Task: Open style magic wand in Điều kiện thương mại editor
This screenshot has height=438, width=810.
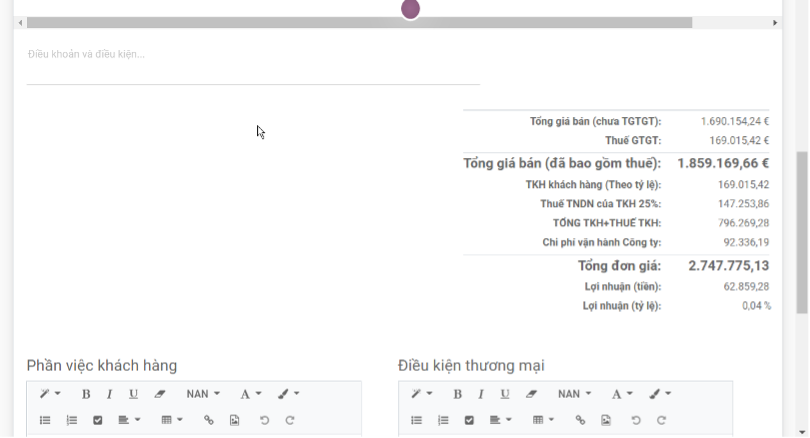Action: point(422,394)
